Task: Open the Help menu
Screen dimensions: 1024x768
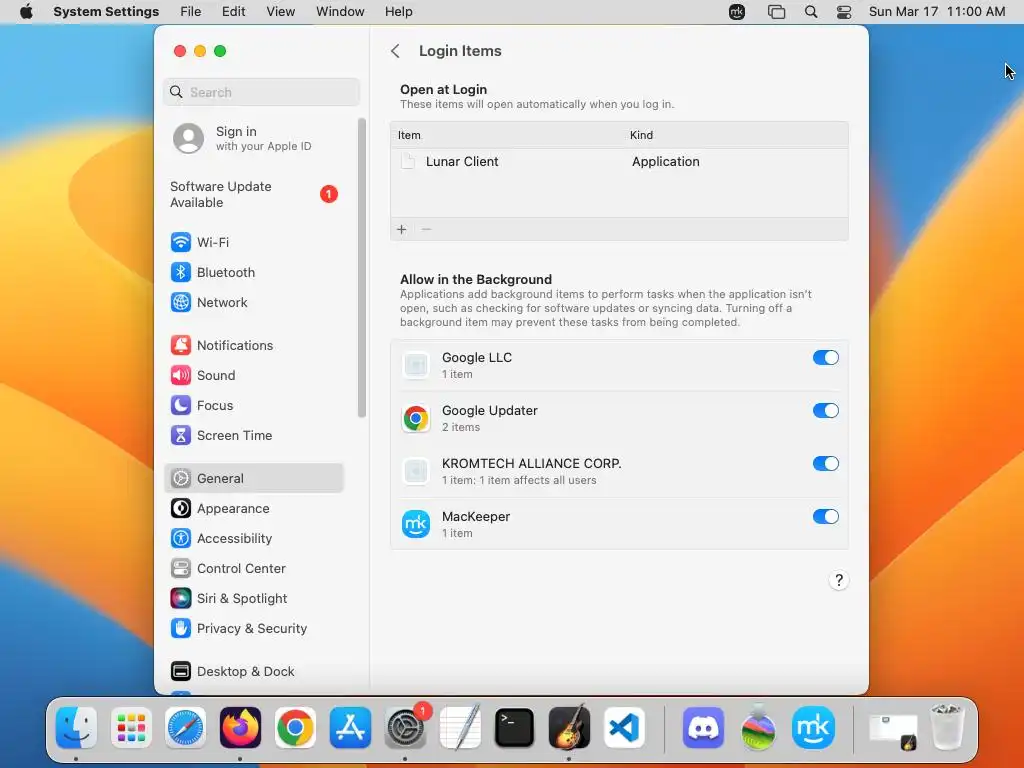Action: (x=398, y=12)
